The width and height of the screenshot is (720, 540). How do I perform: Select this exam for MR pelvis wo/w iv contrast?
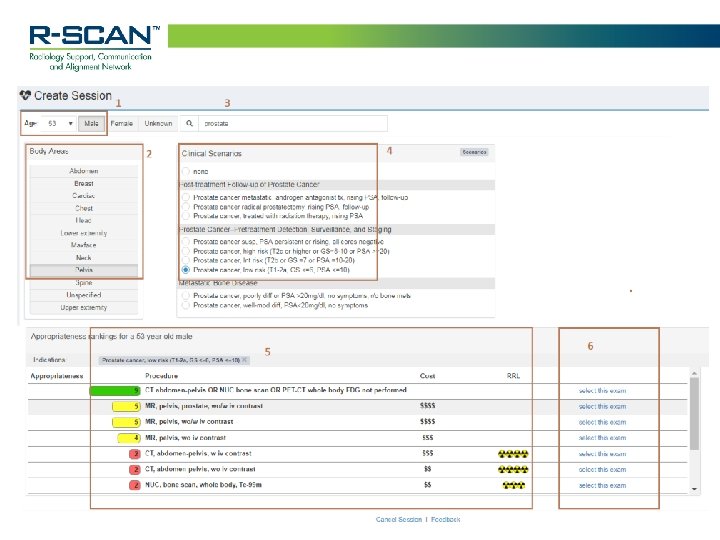click(602, 422)
